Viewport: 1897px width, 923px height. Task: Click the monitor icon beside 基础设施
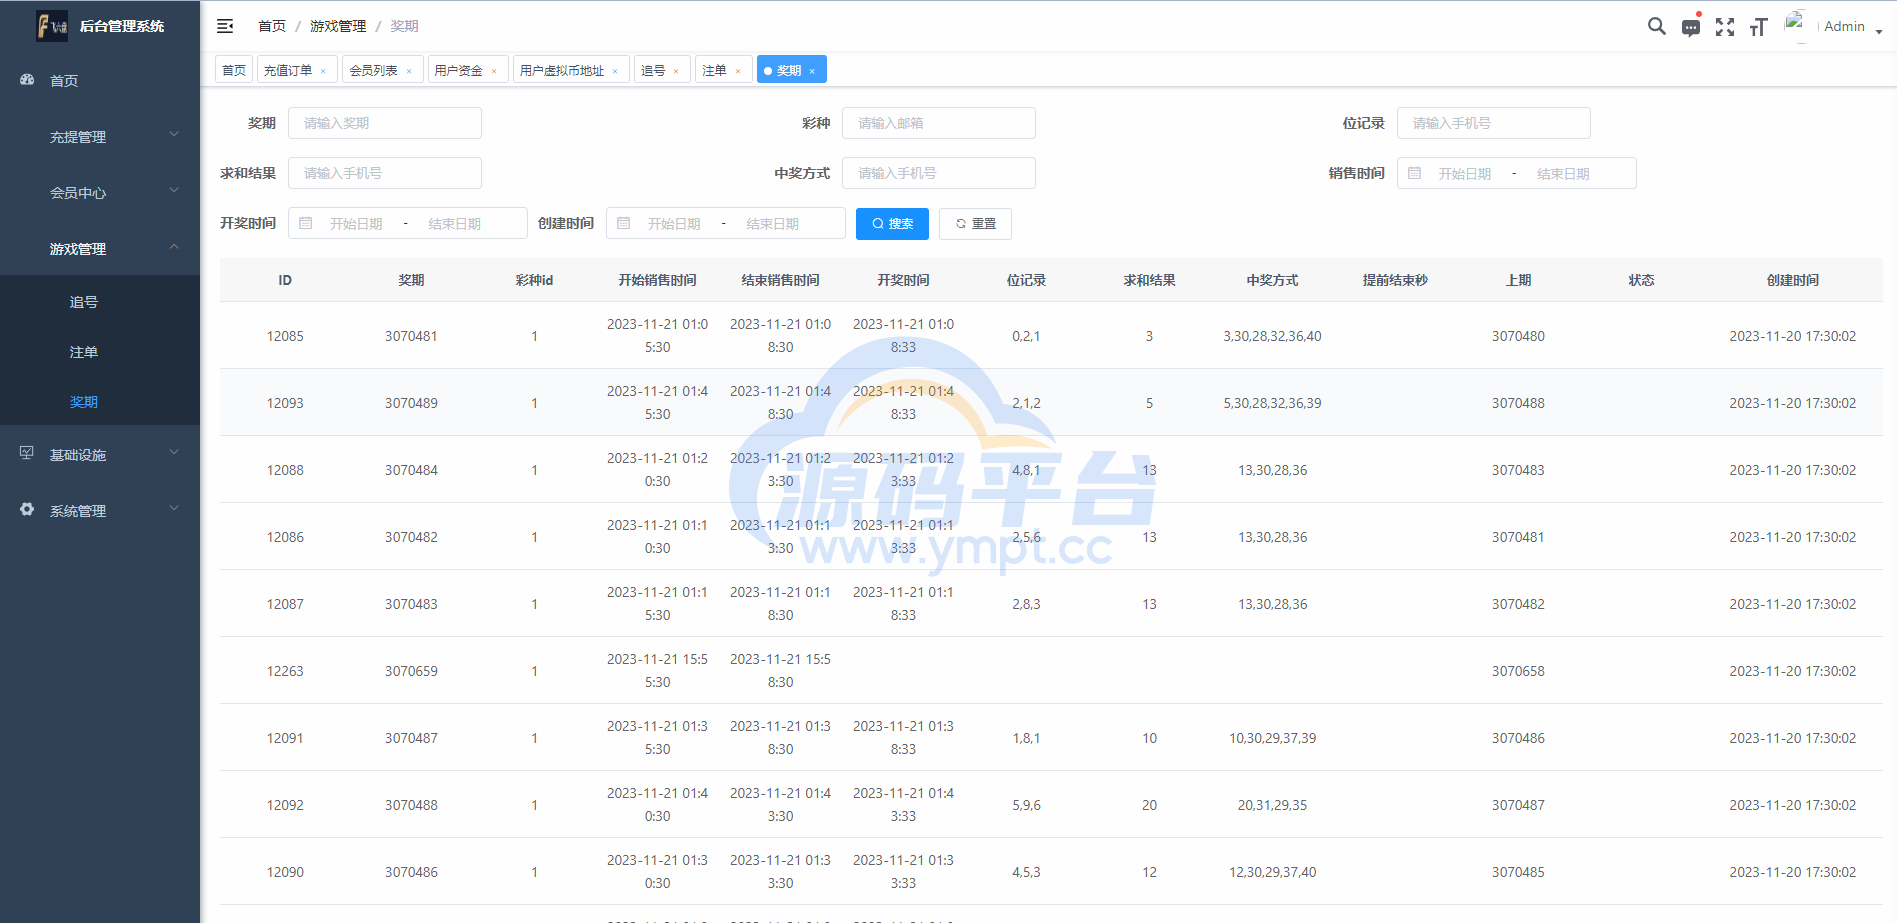(x=27, y=454)
